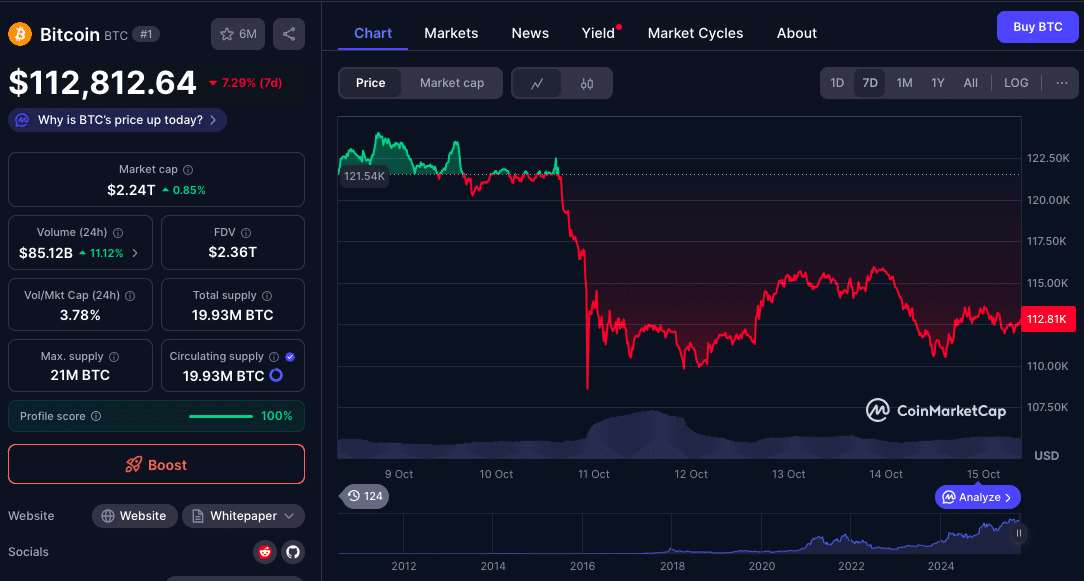This screenshot has width=1084, height=581.
Task: Click the Boost button
Action: 156,464
